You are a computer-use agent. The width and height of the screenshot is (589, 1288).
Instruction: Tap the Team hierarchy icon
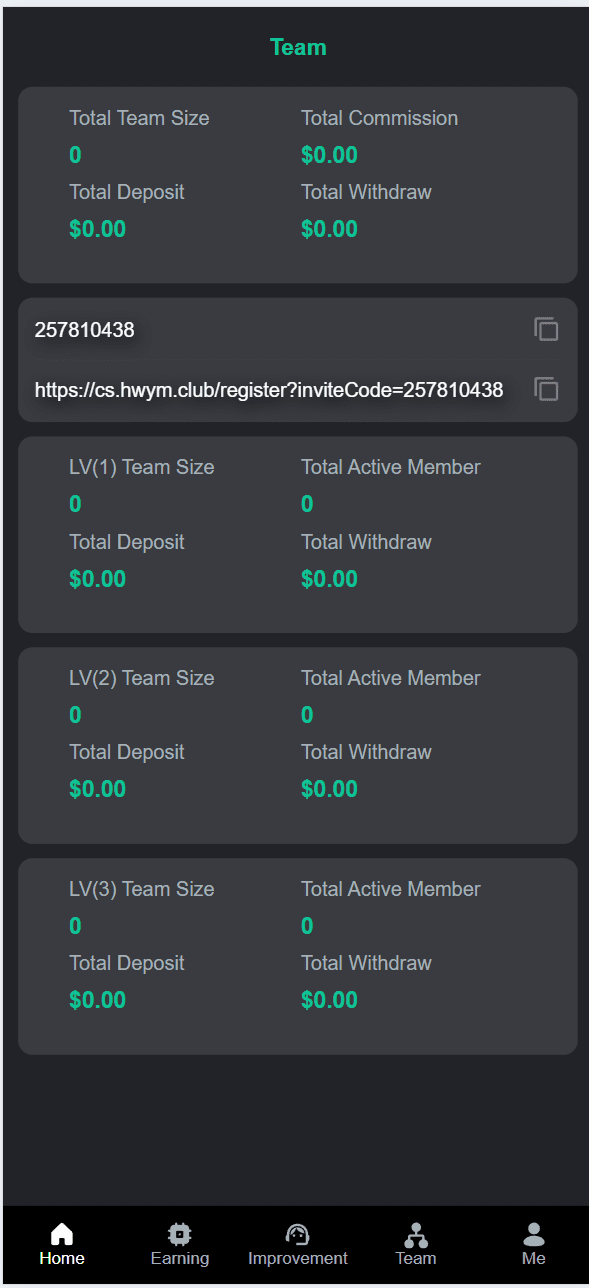click(x=416, y=1234)
